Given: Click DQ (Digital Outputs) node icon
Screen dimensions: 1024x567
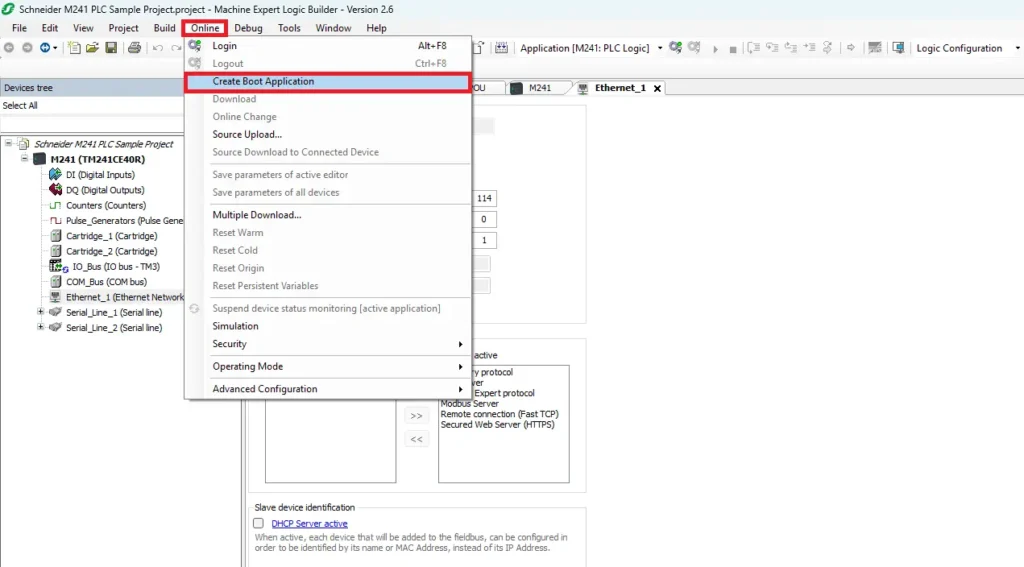Looking at the screenshot, I should (x=56, y=190).
